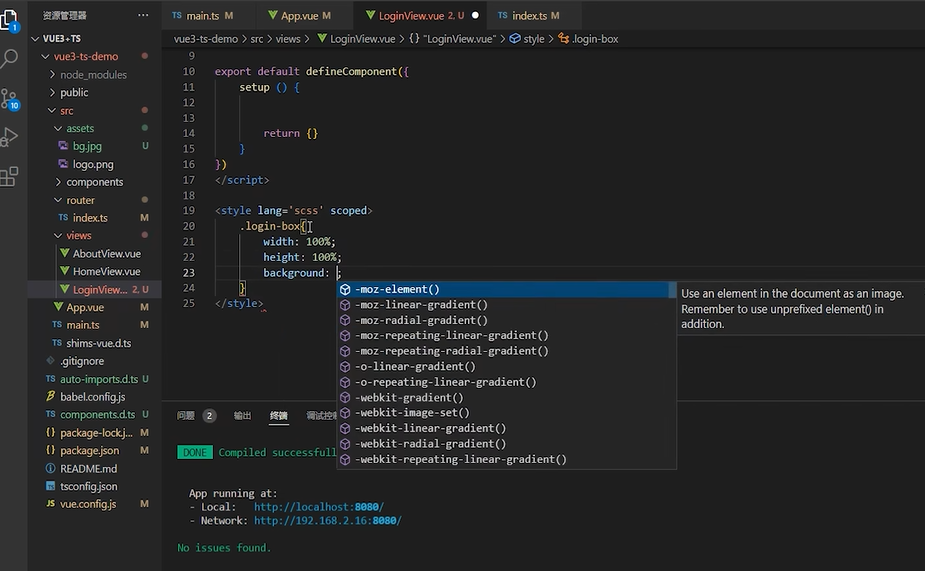
Task: Open bg.jpg in the explorer
Action: [94, 146]
